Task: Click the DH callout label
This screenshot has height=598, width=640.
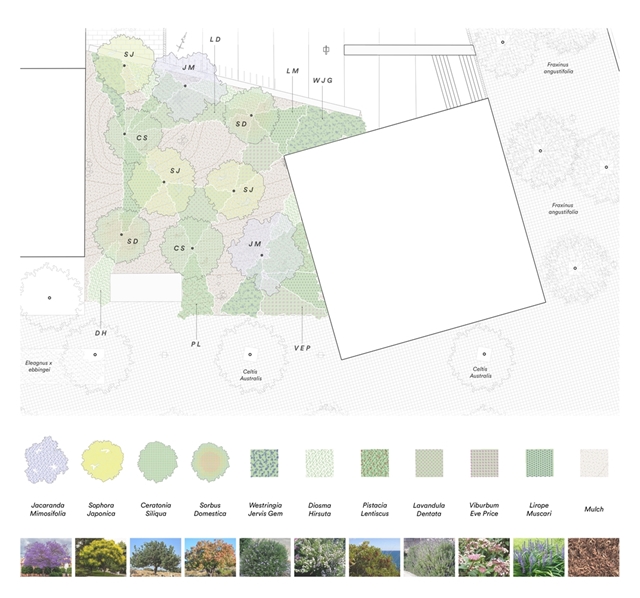Action: (x=101, y=333)
